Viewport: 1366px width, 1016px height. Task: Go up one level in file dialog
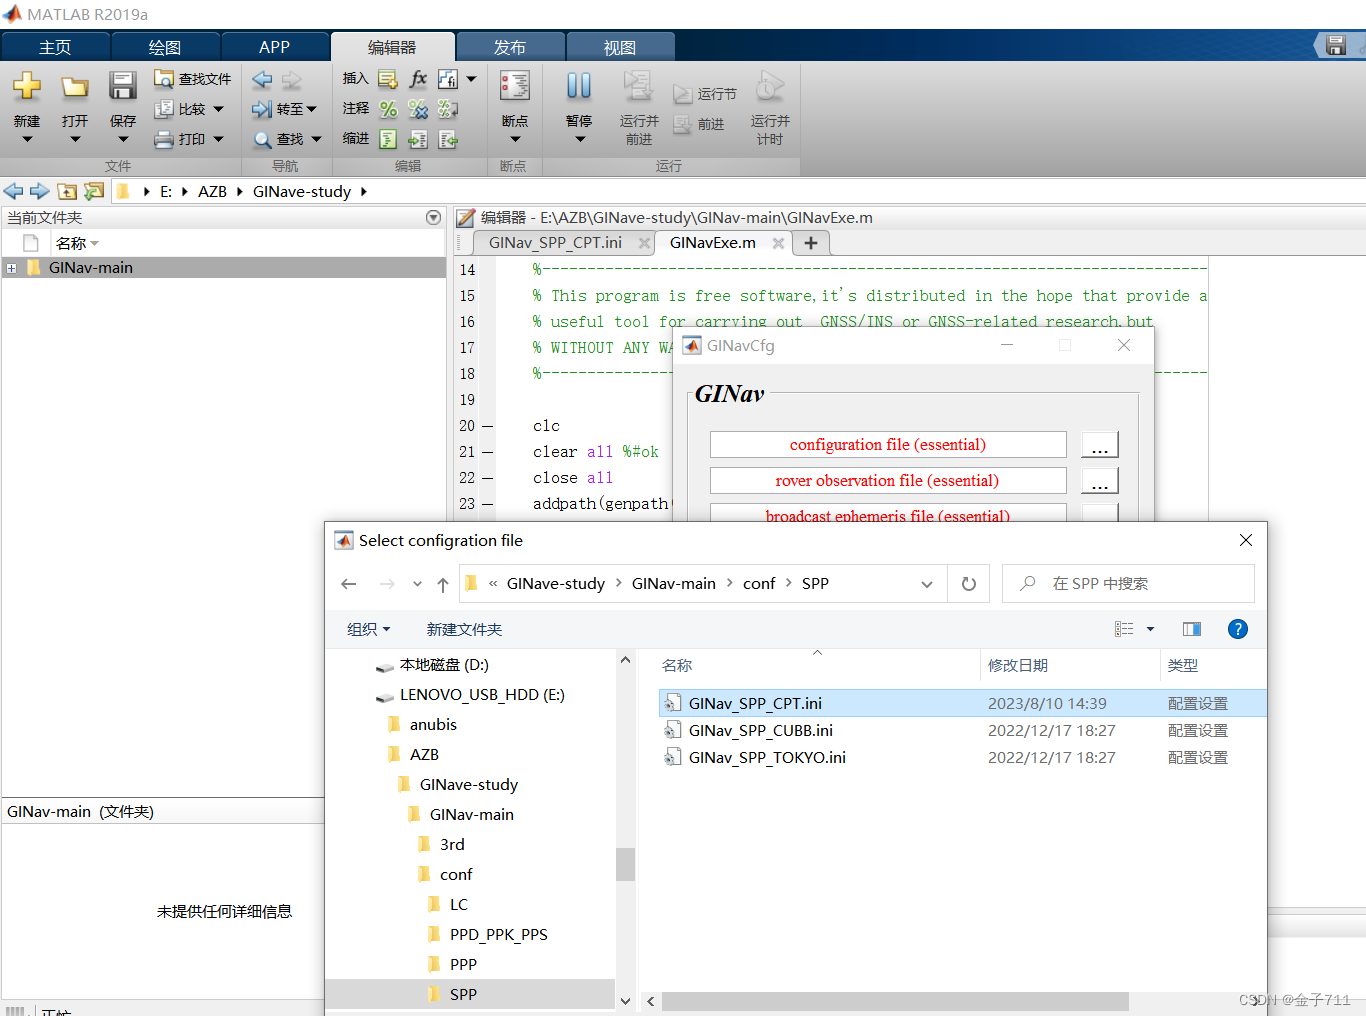coord(443,584)
